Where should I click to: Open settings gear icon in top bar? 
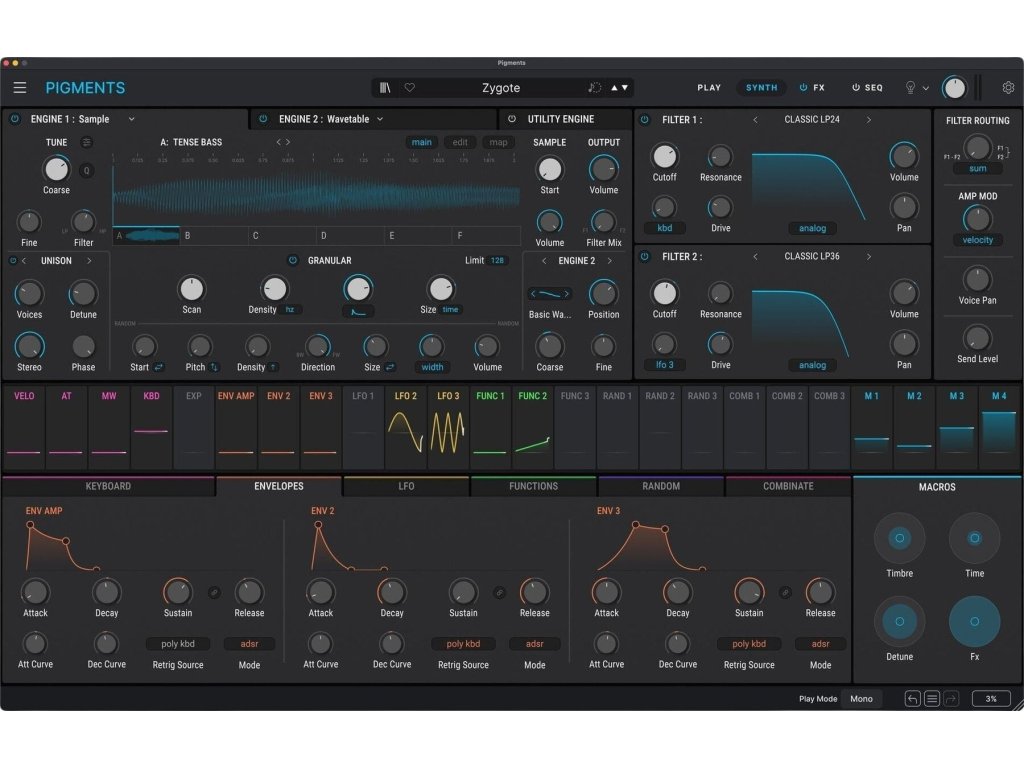click(1008, 88)
